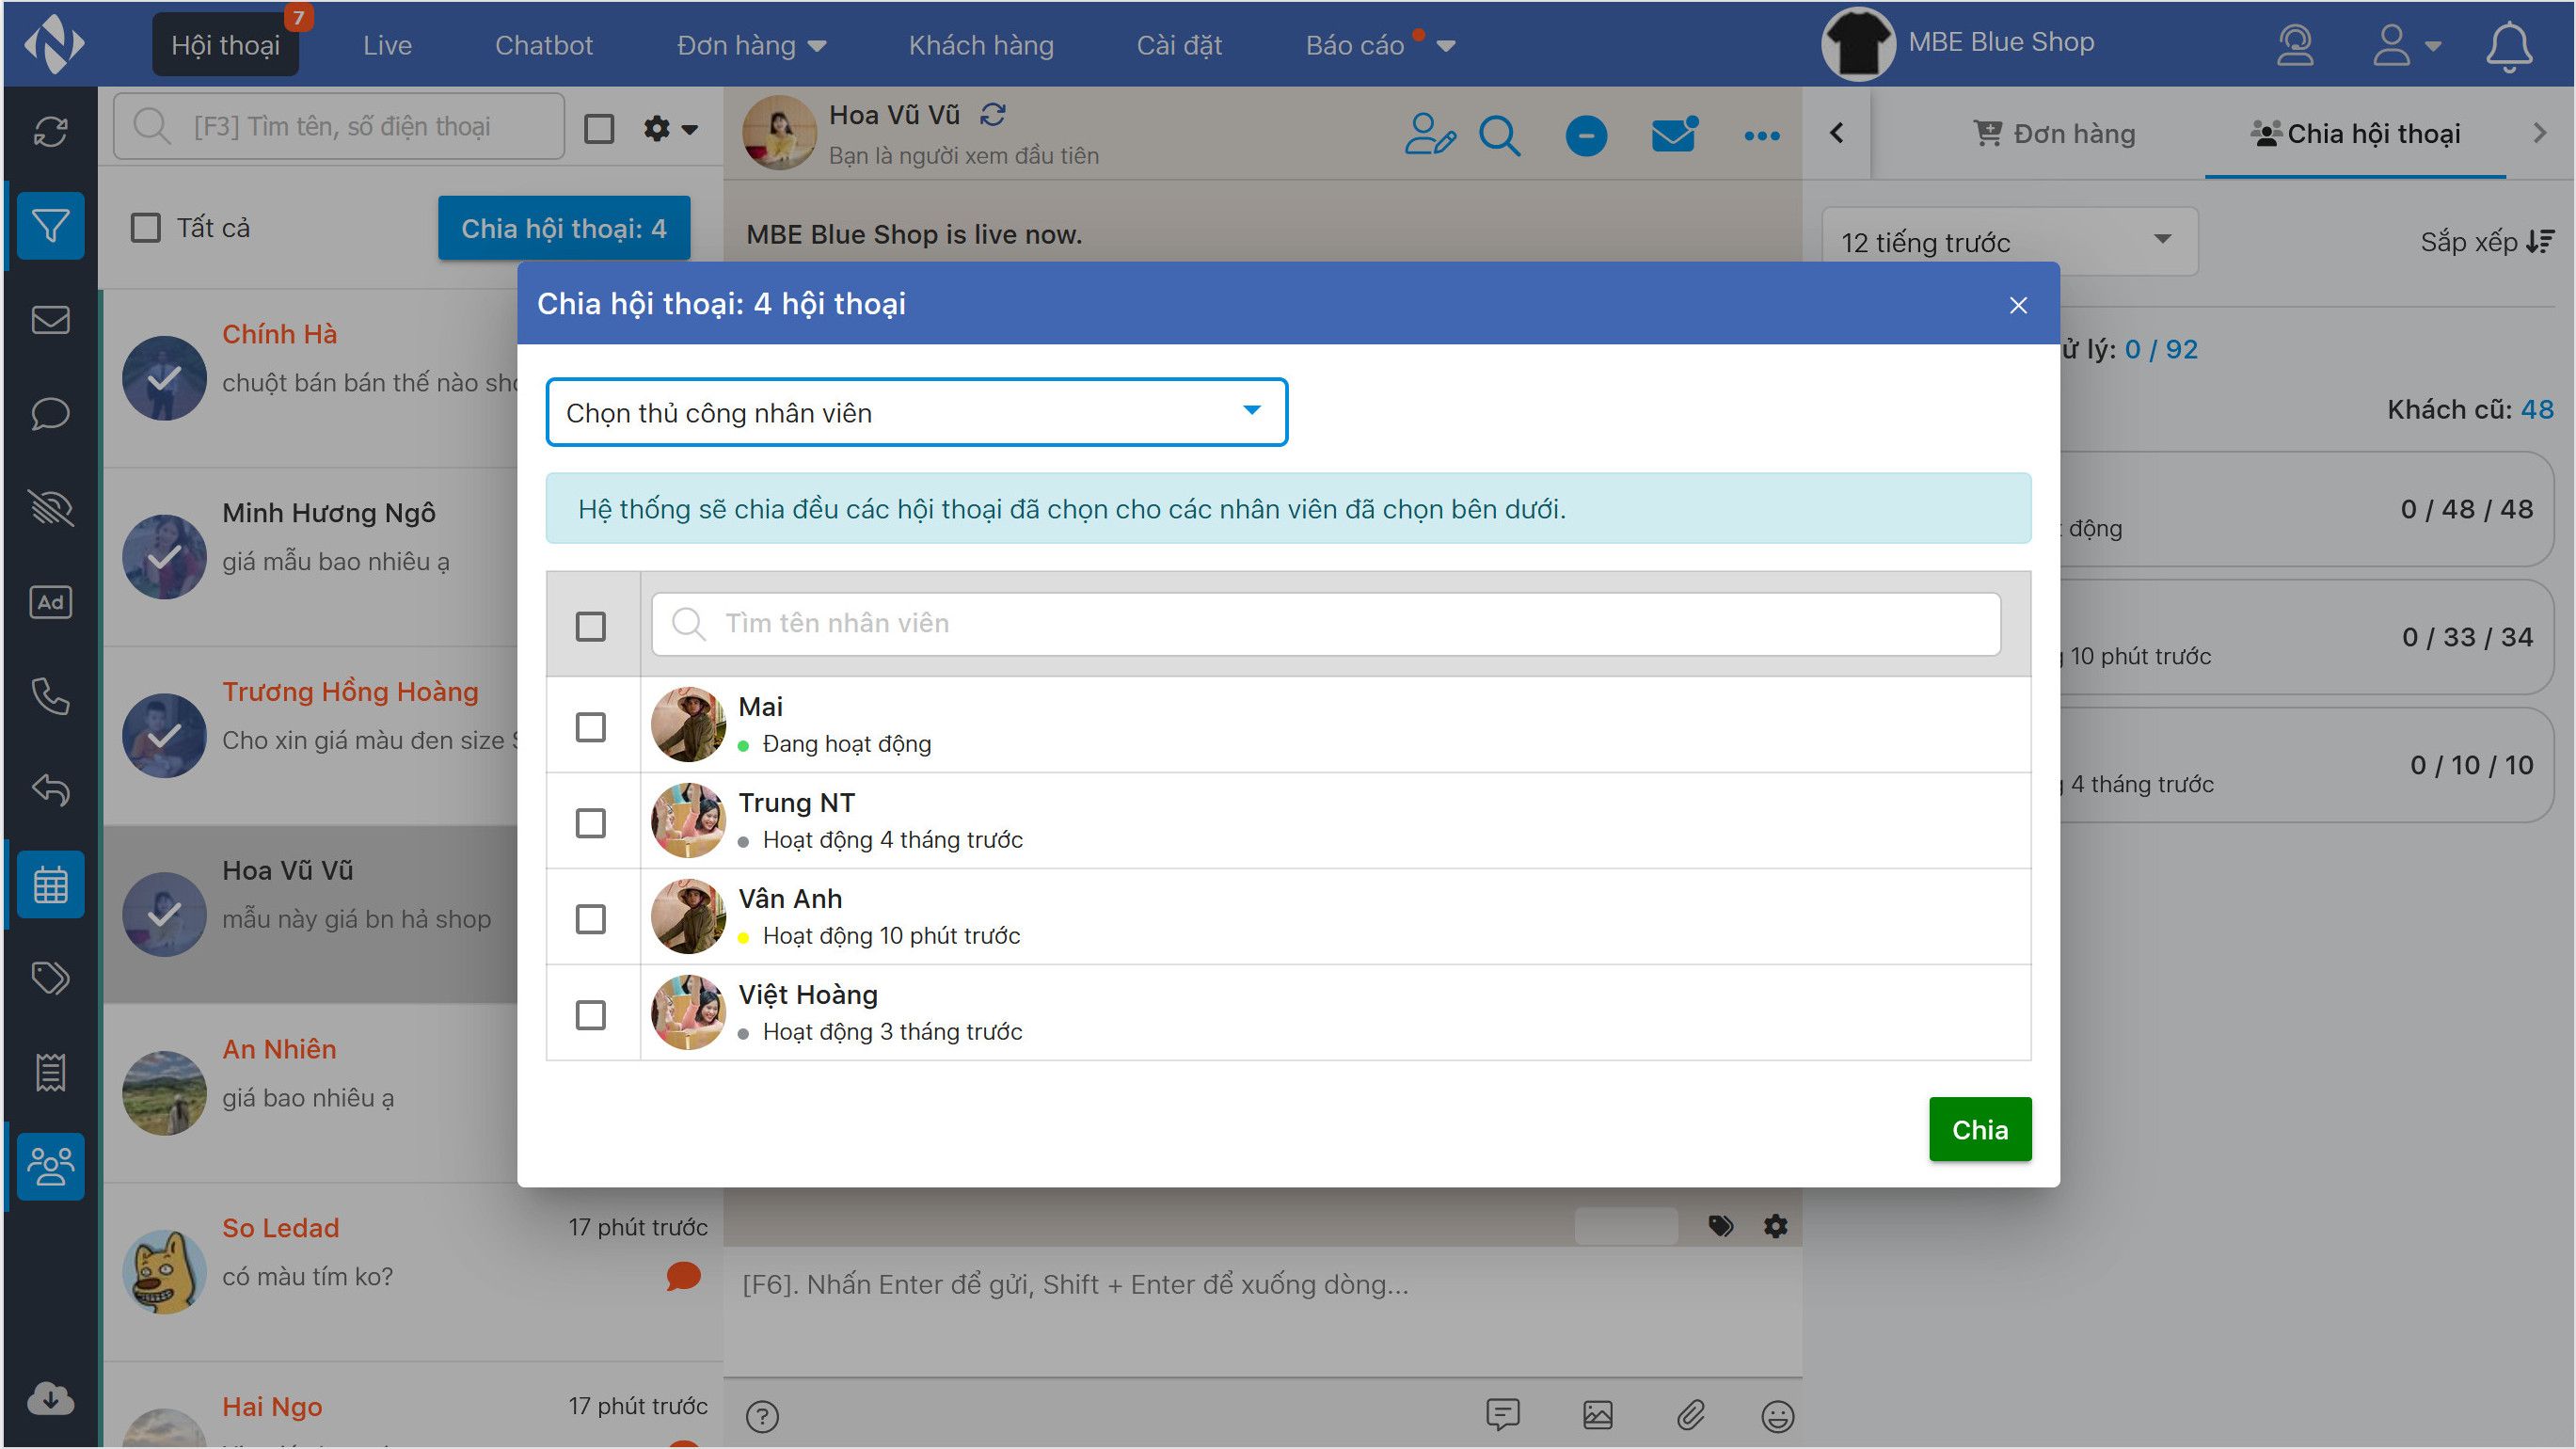Focus the F3 name/phone search box
This screenshot has width=2576, height=1449.
click(x=339, y=127)
